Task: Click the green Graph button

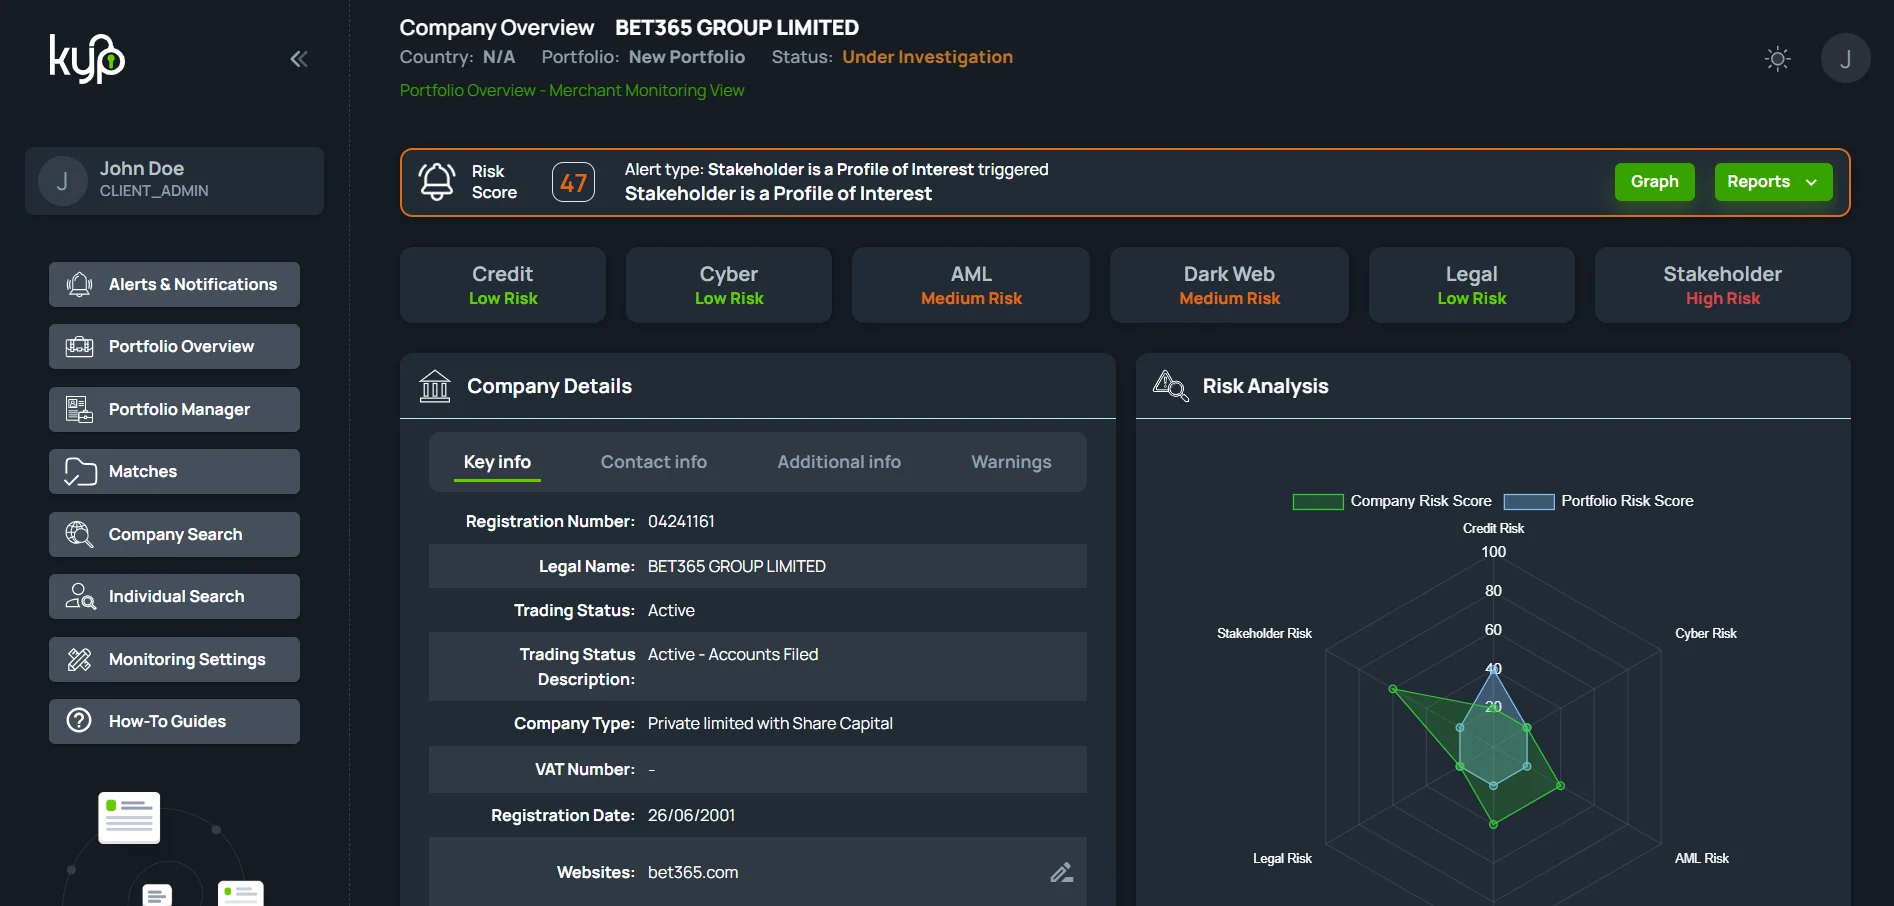Action: 1654,182
